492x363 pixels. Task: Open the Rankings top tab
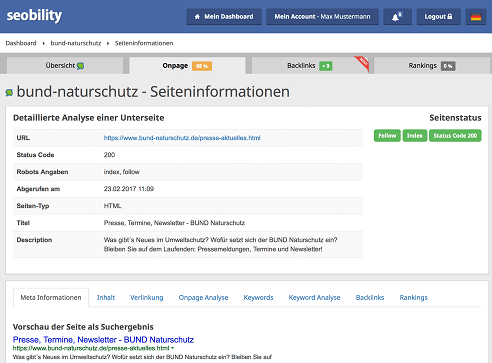click(x=432, y=66)
